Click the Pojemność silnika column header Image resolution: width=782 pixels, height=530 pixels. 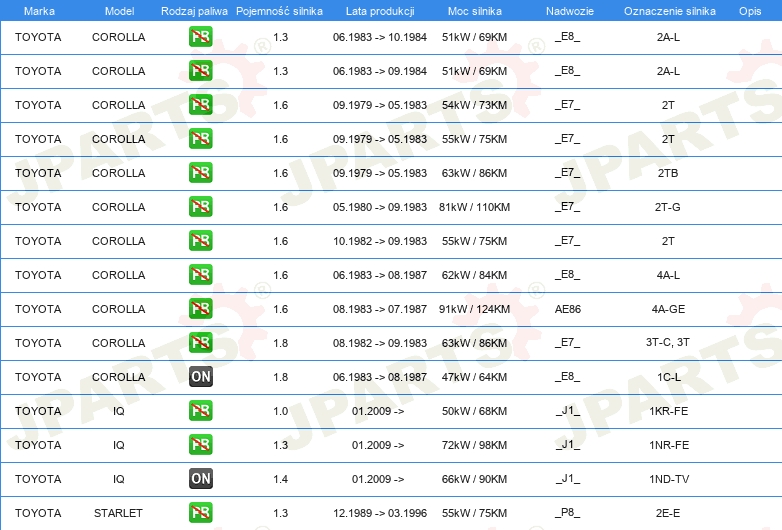tap(279, 11)
